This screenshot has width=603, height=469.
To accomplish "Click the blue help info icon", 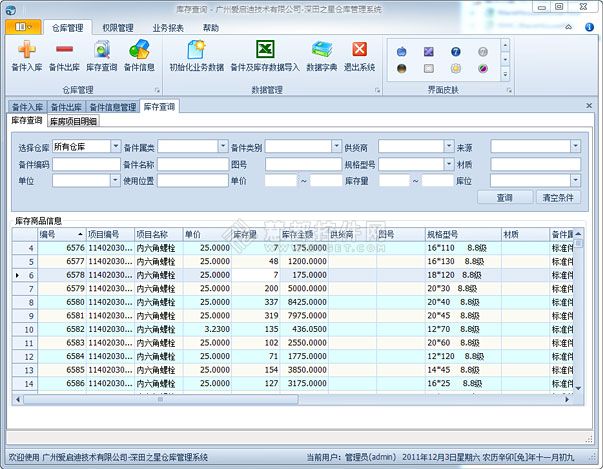I will (589, 27).
